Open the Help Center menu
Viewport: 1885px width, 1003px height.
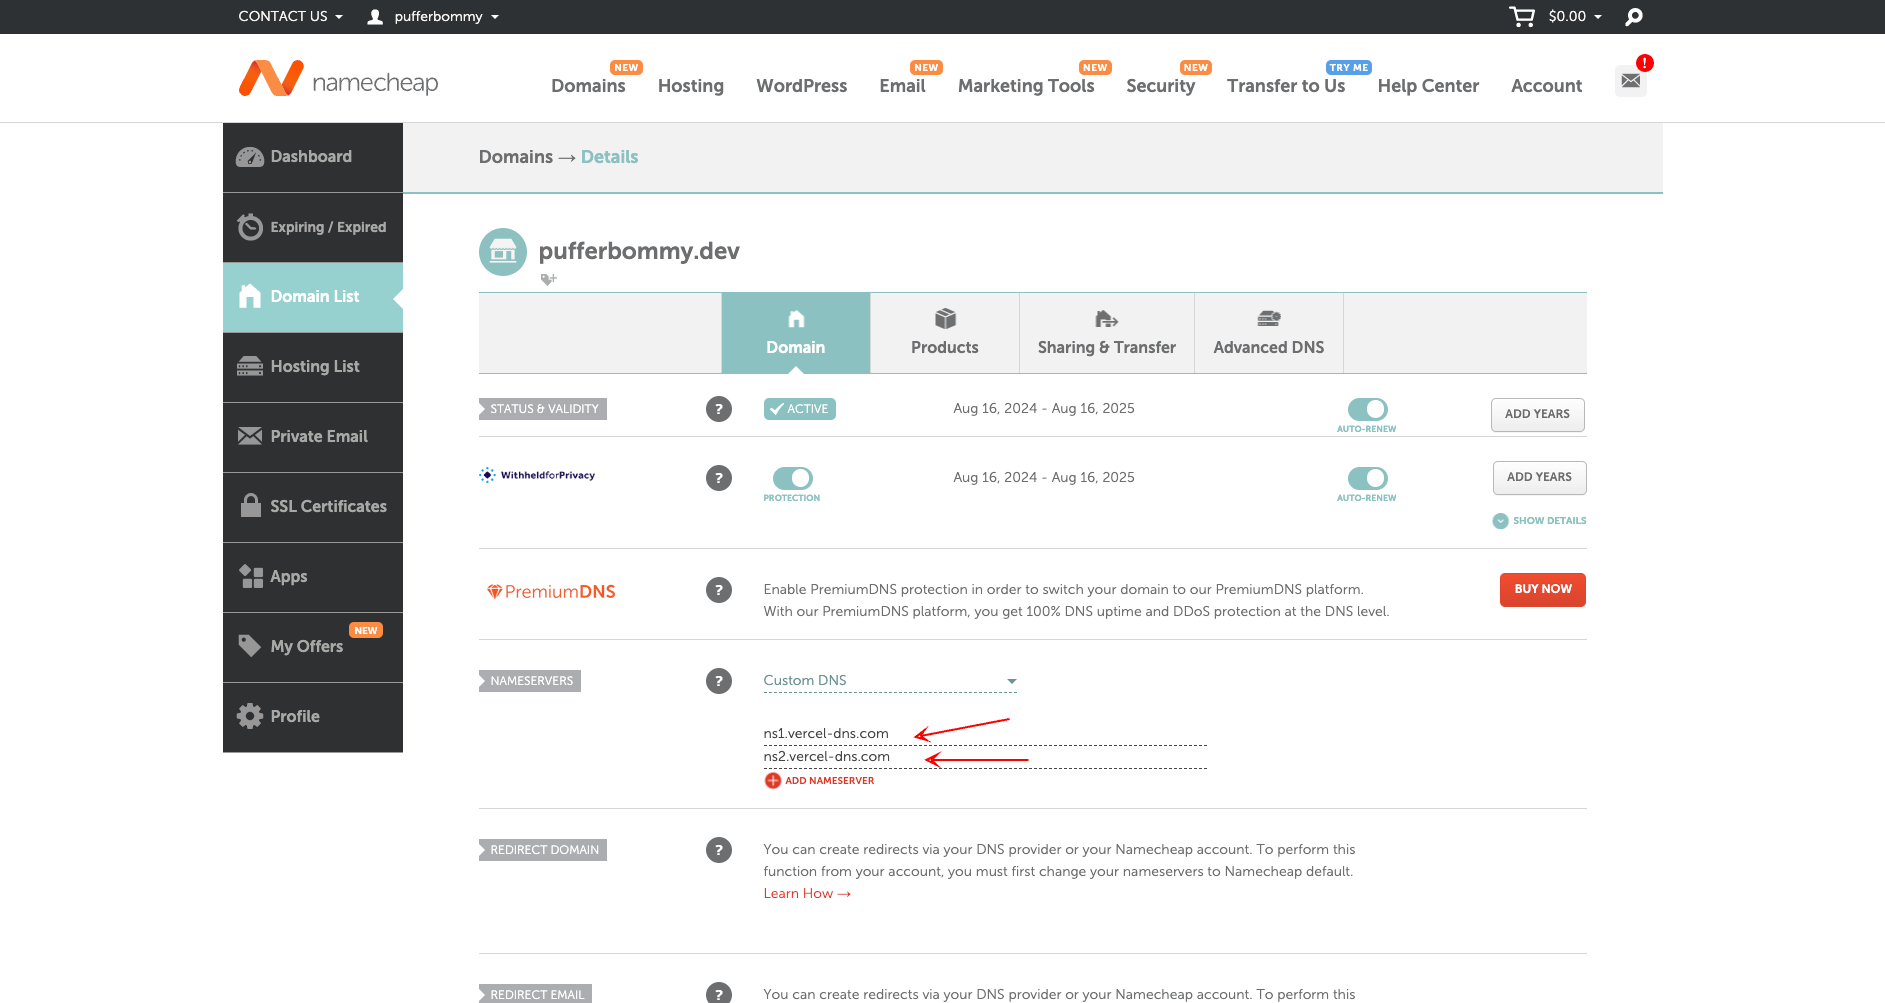coord(1428,86)
